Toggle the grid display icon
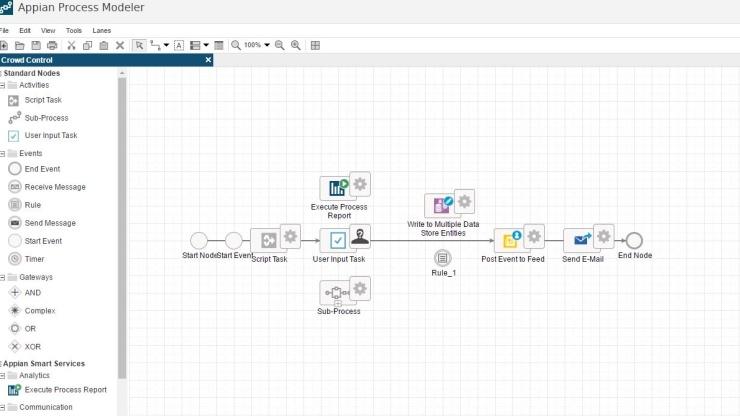Viewport: 740px width, 416px height. [315, 45]
